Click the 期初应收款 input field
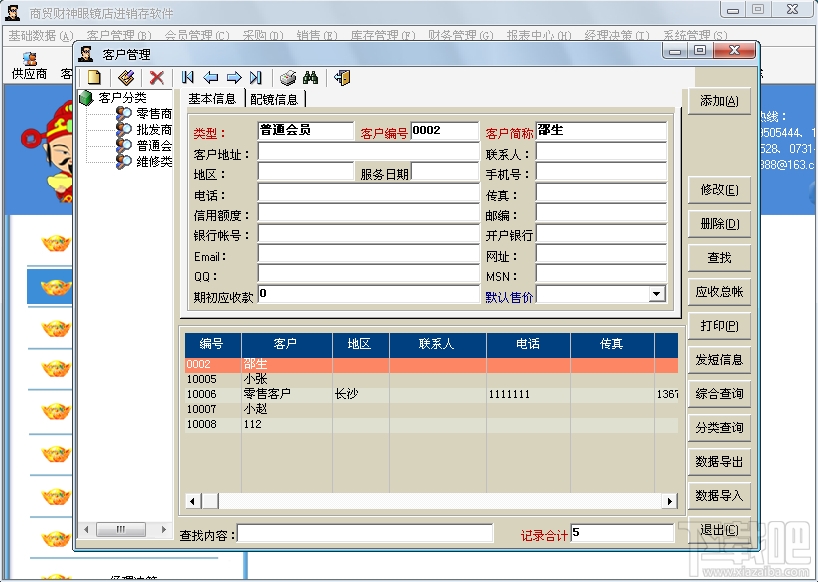This screenshot has width=818, height=582. pos(368,295)
